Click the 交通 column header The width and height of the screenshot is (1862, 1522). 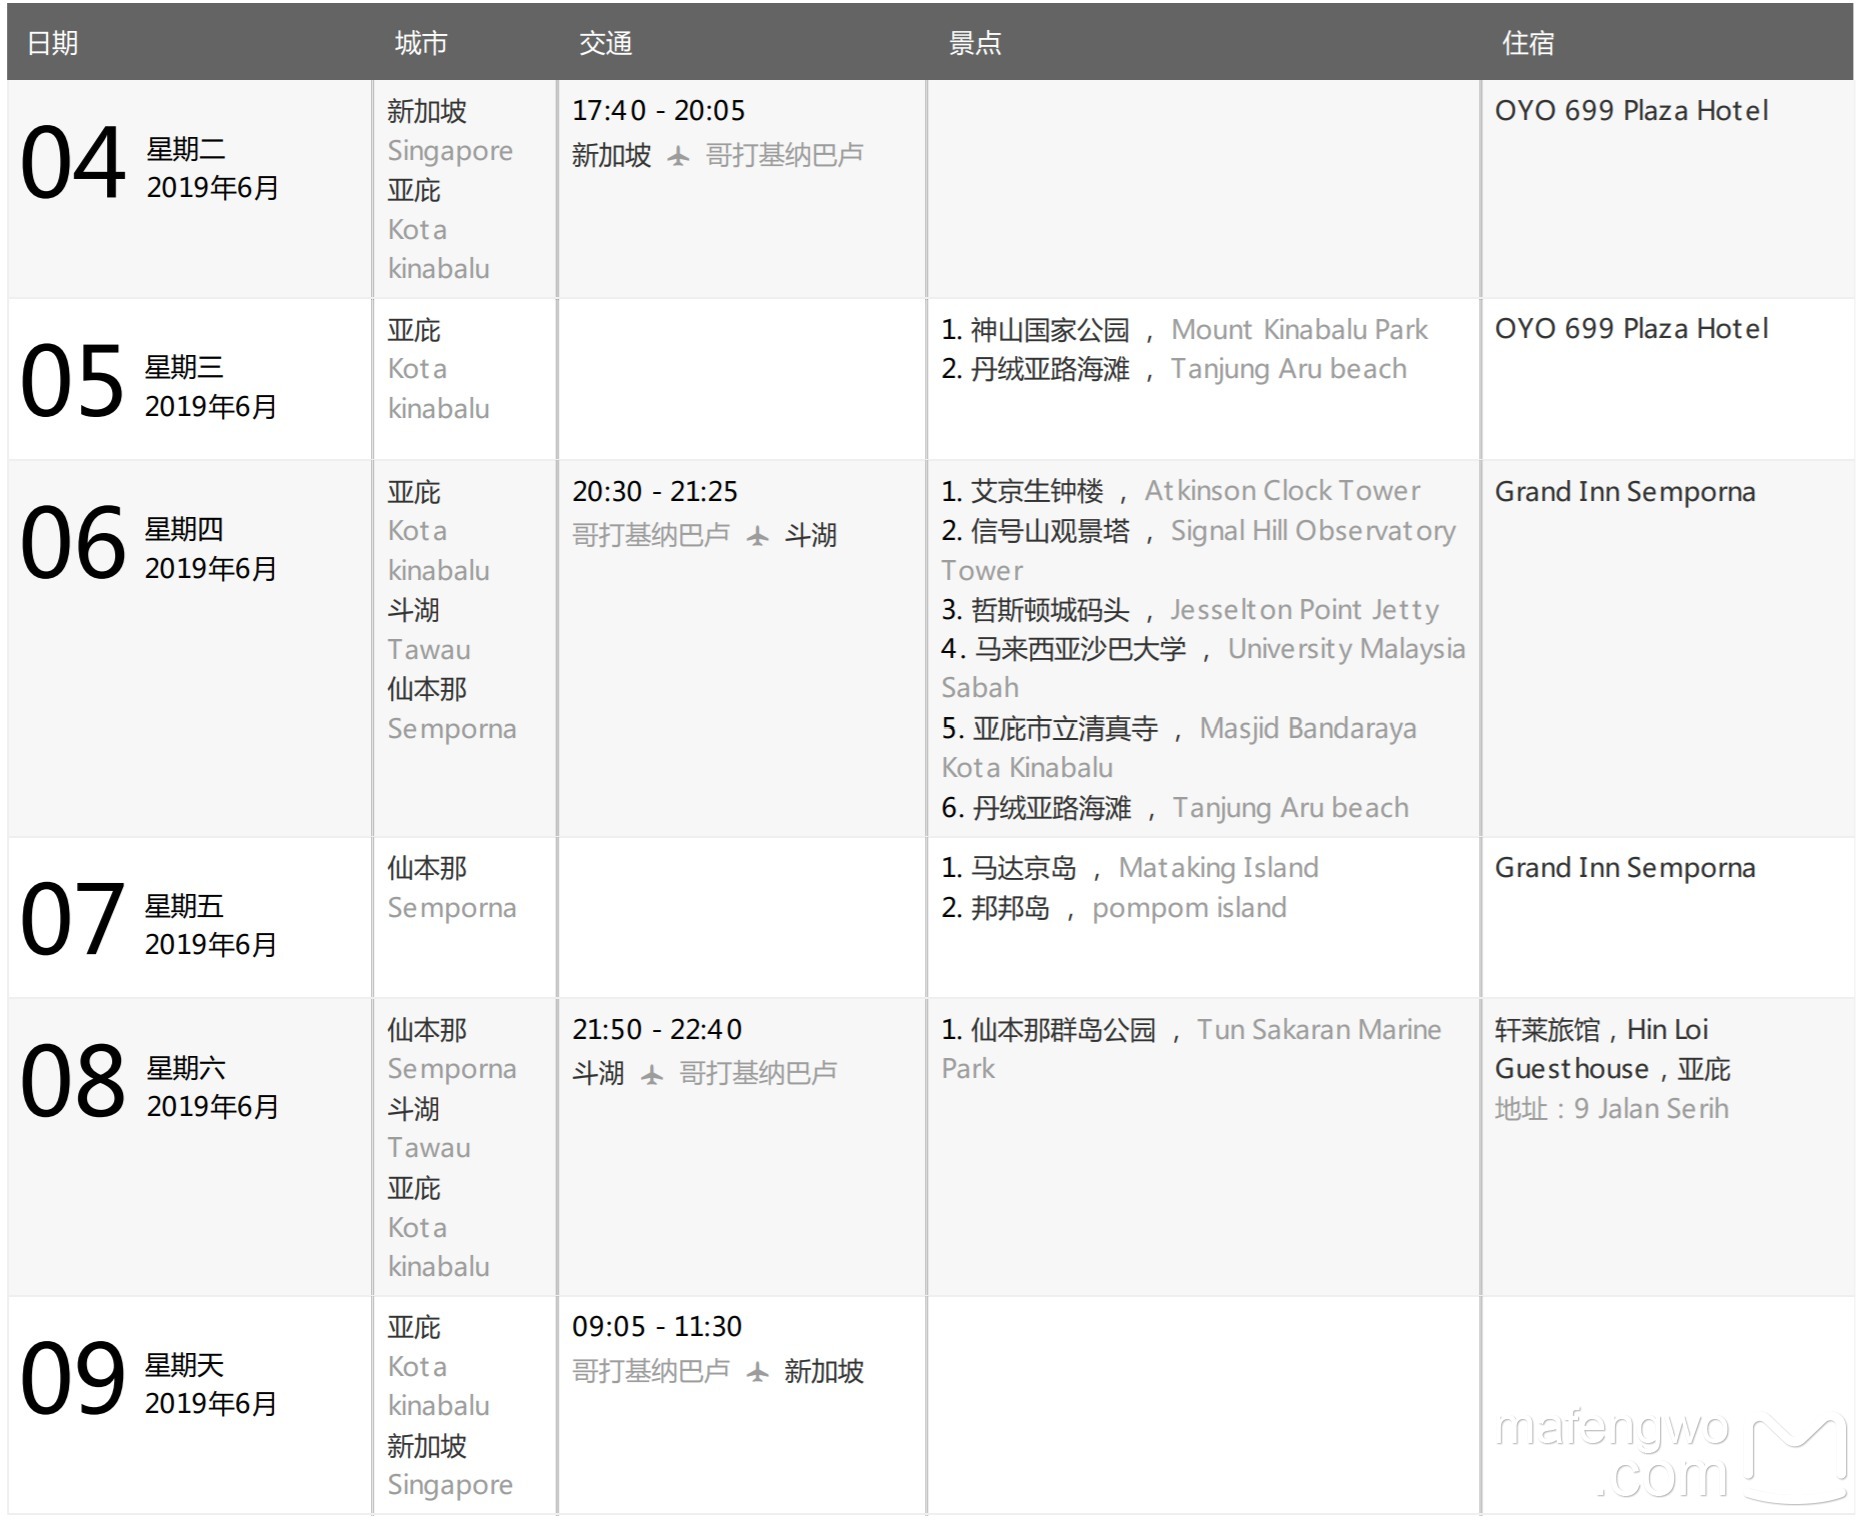(x=606, y=43)
